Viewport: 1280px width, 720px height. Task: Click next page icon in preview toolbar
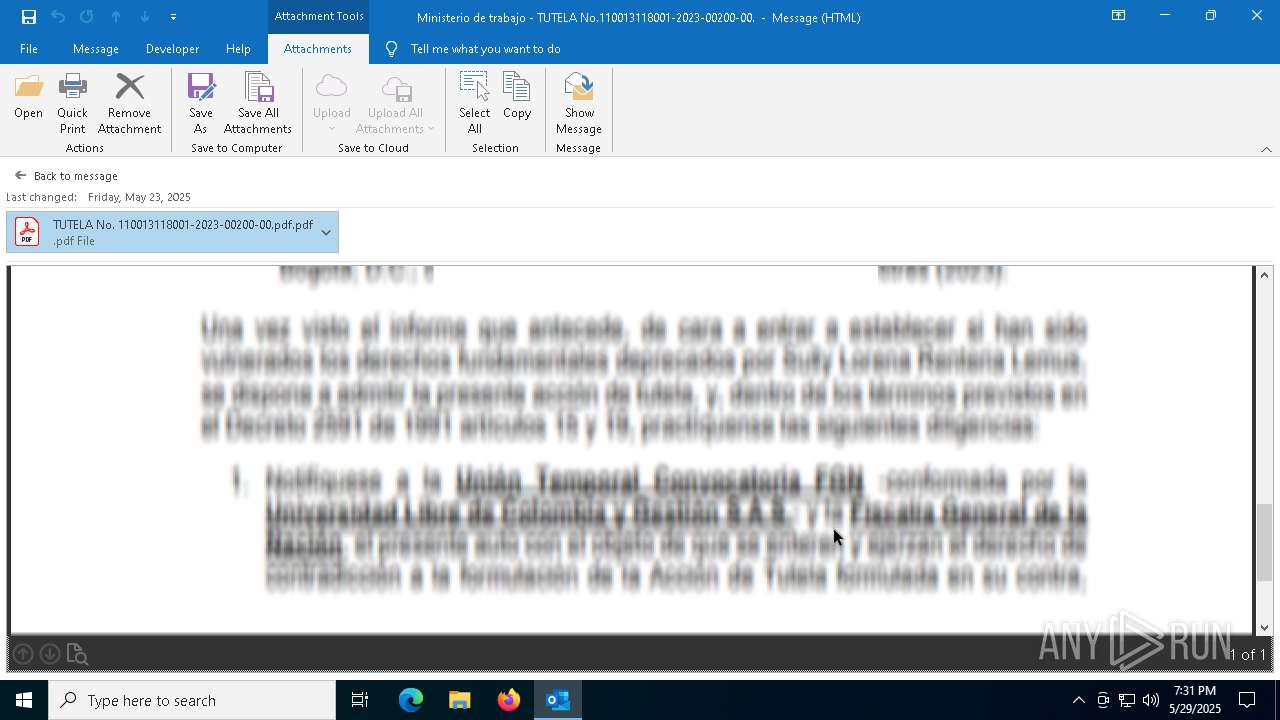coord(49,654)
